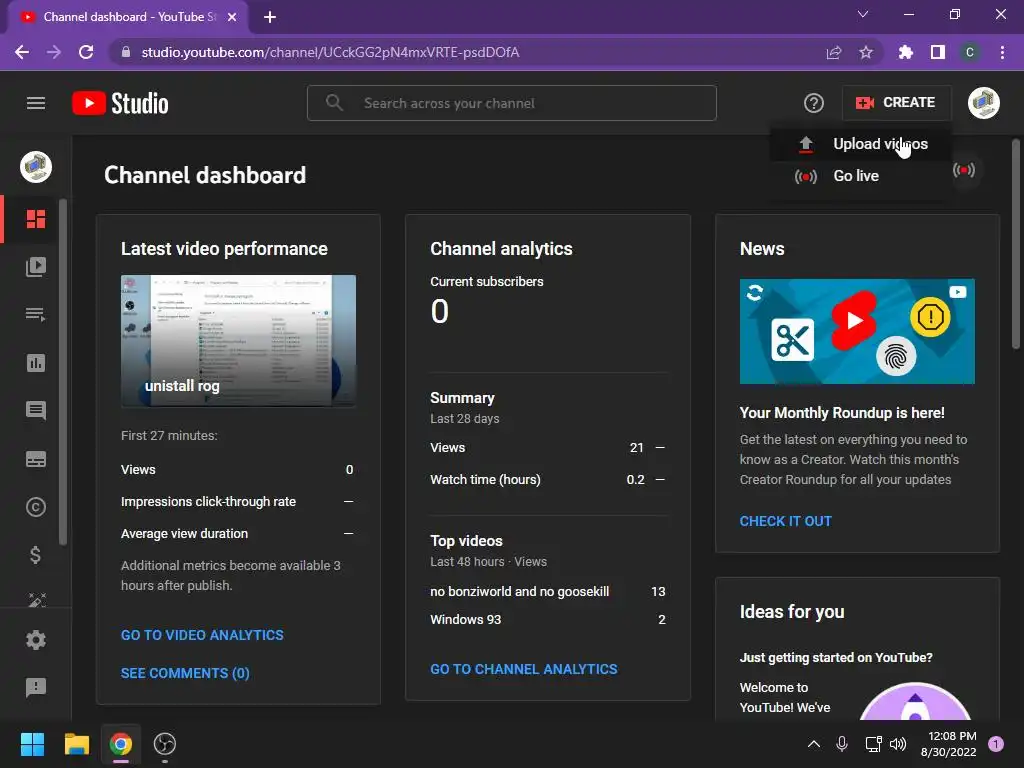Click 'Just getting started on YouTube?' text
The width and height of the screenshot is (1024, 768).
click(x=836, y=658)
